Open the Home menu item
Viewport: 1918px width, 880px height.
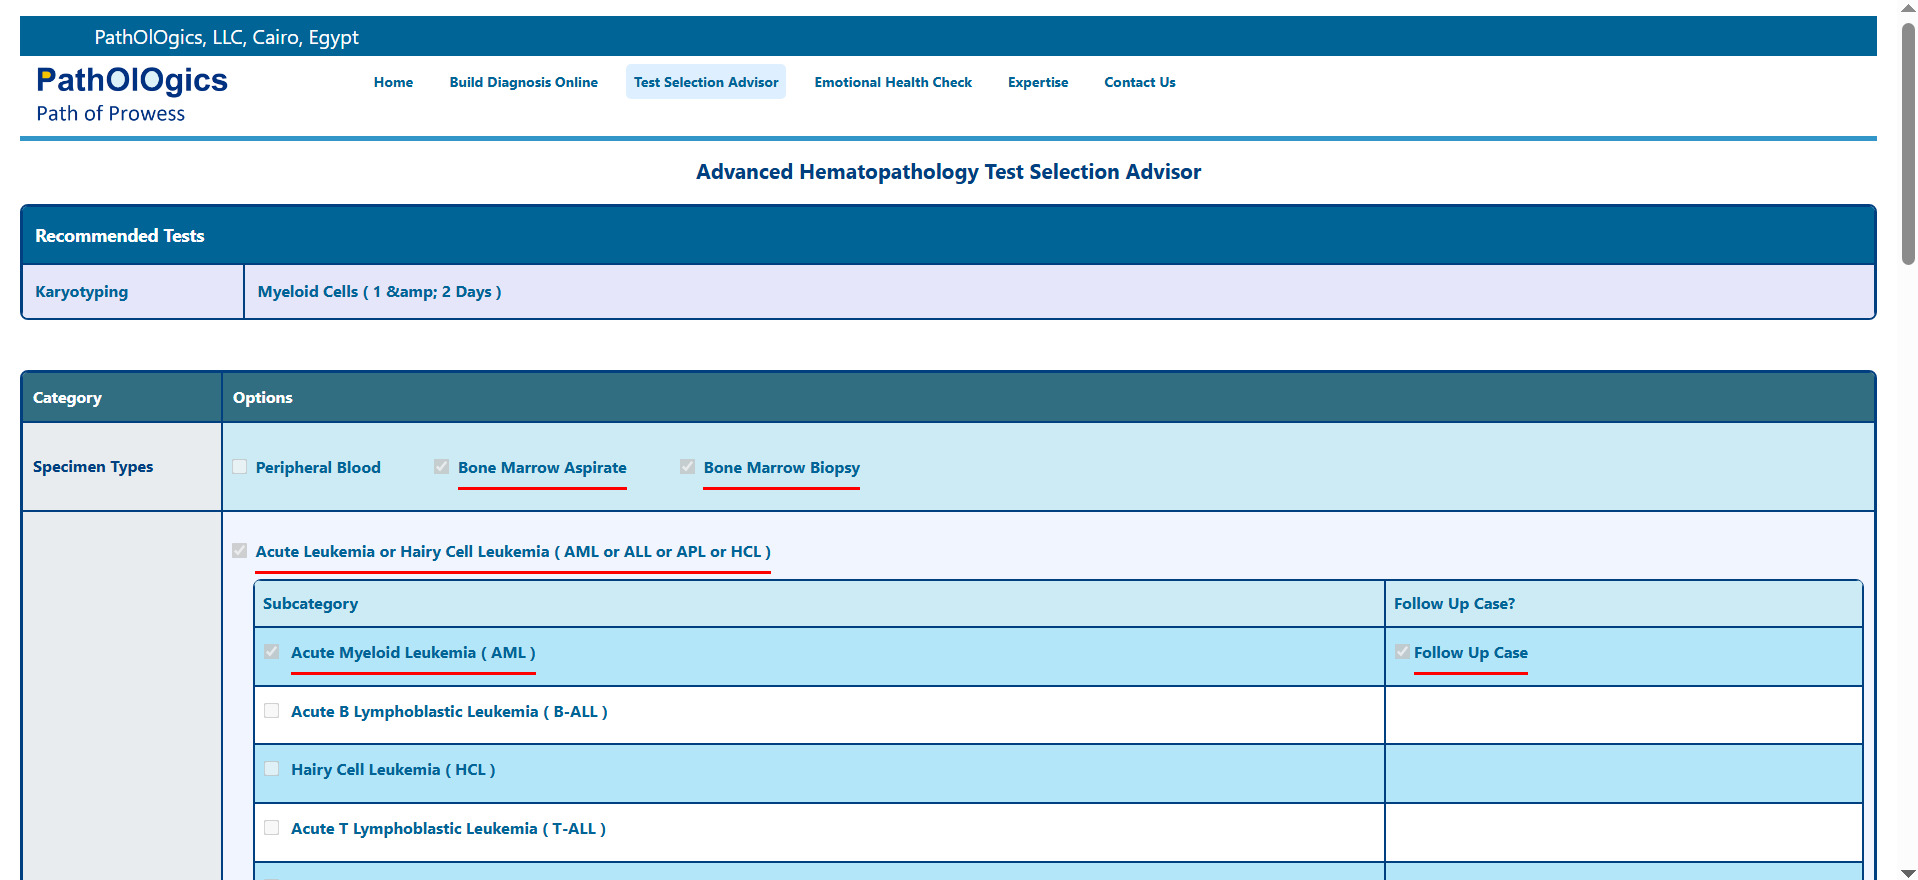point(393,82)
